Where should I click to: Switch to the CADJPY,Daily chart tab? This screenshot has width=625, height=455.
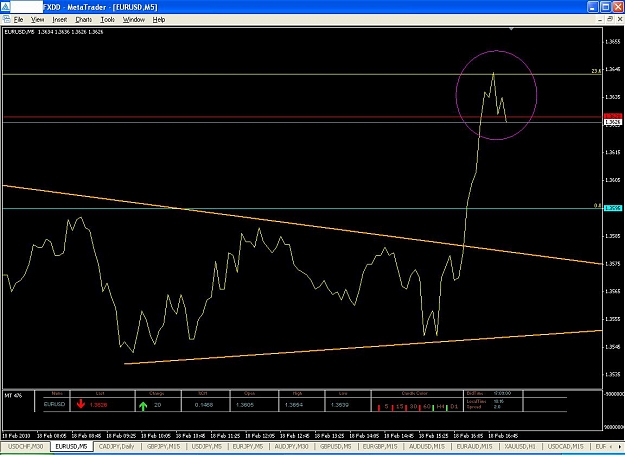coord(116,447)
